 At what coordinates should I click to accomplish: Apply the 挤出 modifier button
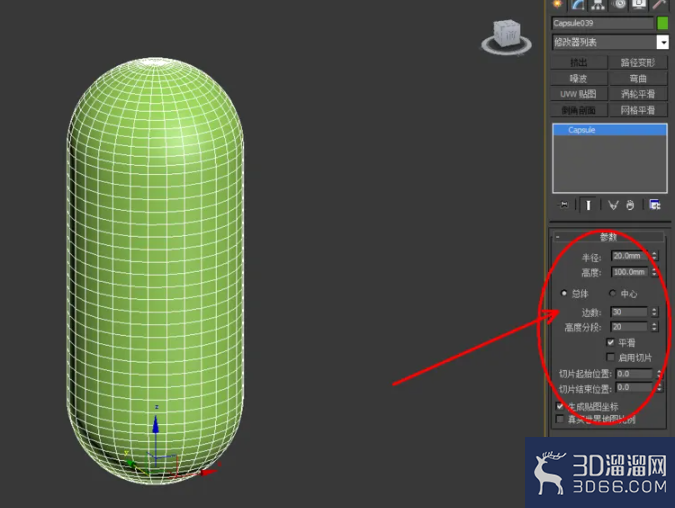coord(579,63)
